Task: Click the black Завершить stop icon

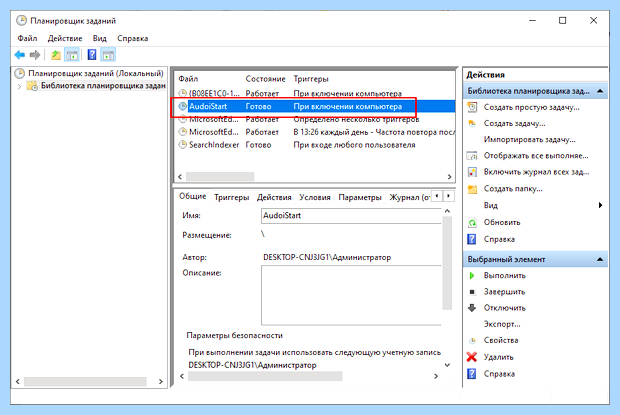Action: coord(472,292)
